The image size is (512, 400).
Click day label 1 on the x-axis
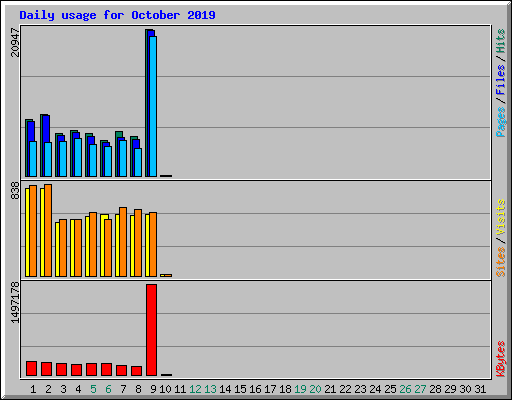33,389
